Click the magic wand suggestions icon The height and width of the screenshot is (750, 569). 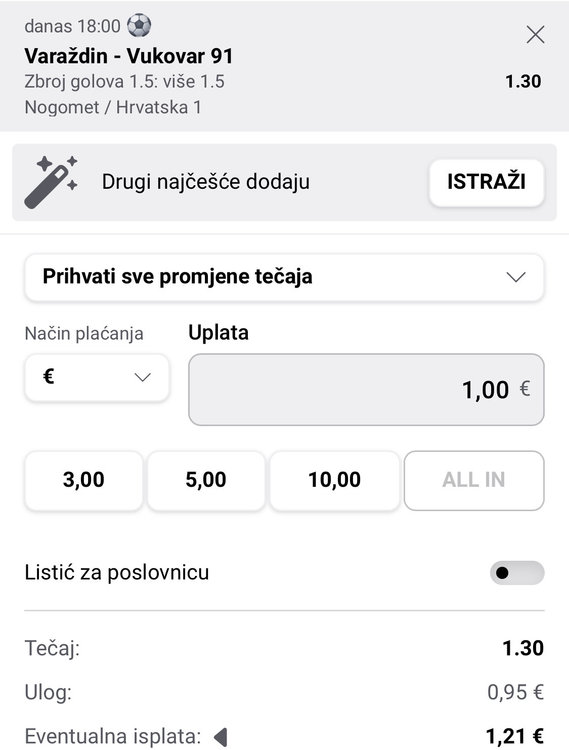pos(51,182)
